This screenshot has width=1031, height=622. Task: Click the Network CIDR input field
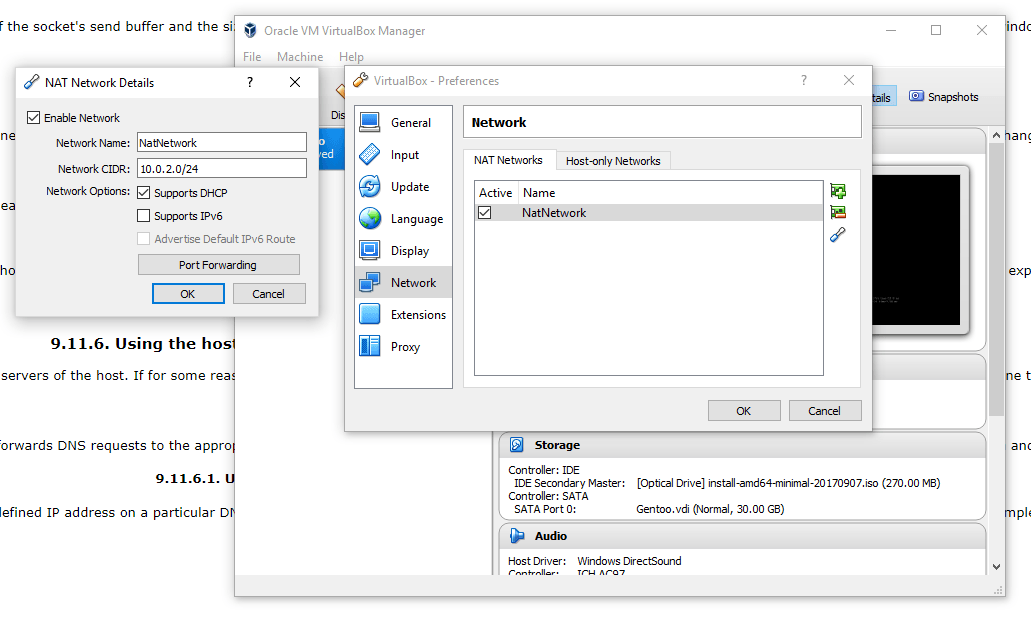(221, 168)
